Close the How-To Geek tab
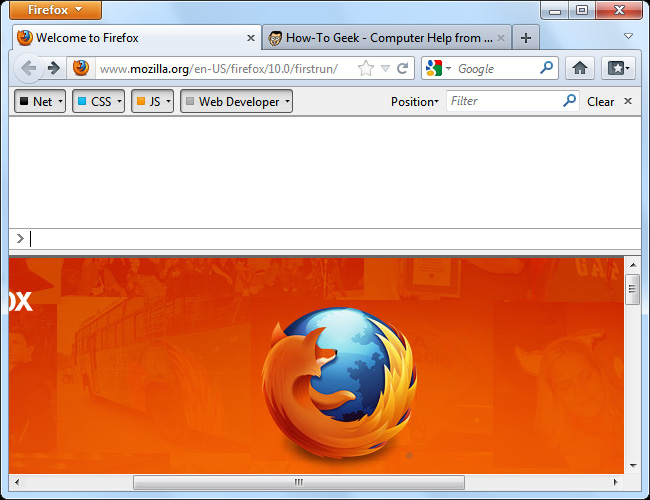 pyautogui.click(x=501, y=38)
